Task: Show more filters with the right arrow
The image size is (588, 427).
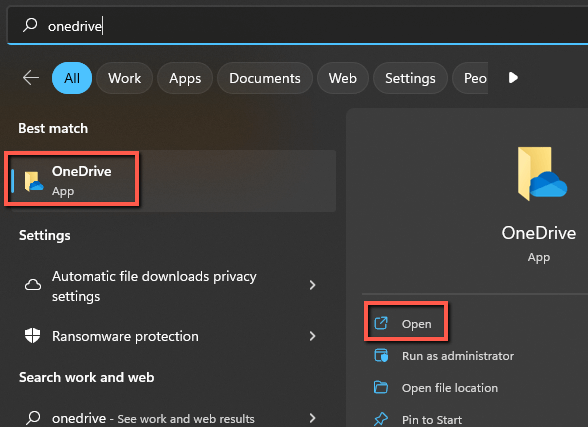Action: pos(513,78)
